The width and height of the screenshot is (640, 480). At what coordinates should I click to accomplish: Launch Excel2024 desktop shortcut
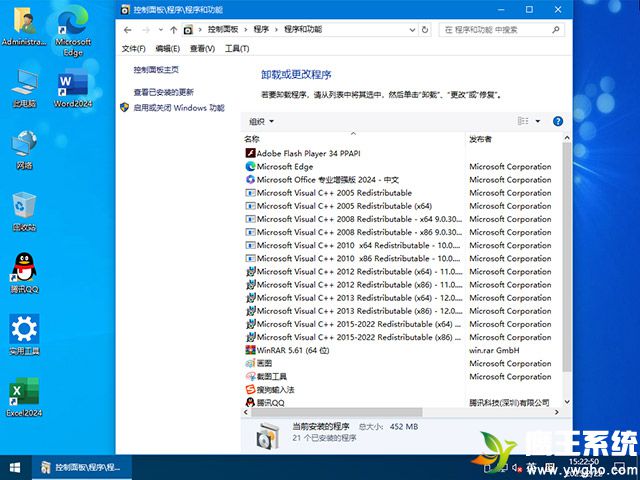click(x=24, y=397)
